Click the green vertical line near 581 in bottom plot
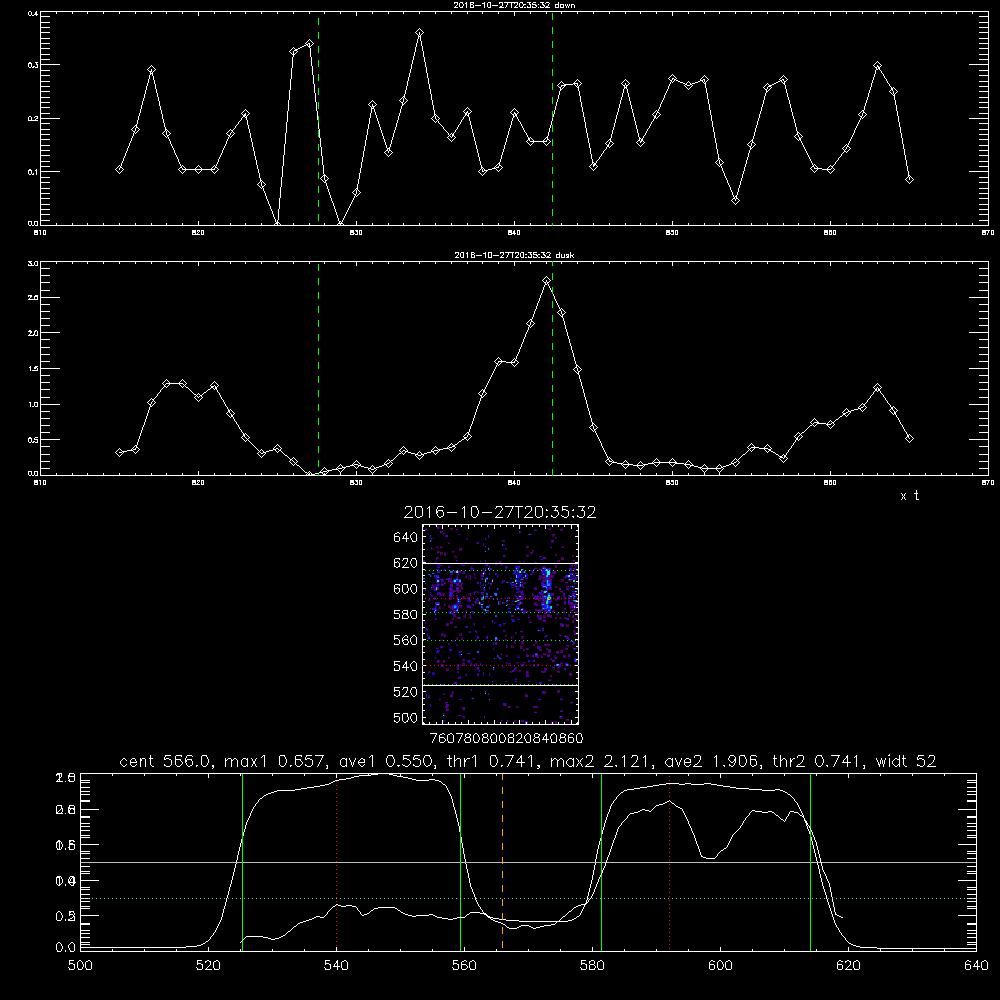Image resolution: width=1000 pixels, height=1000 pixels. click(601, 861)
